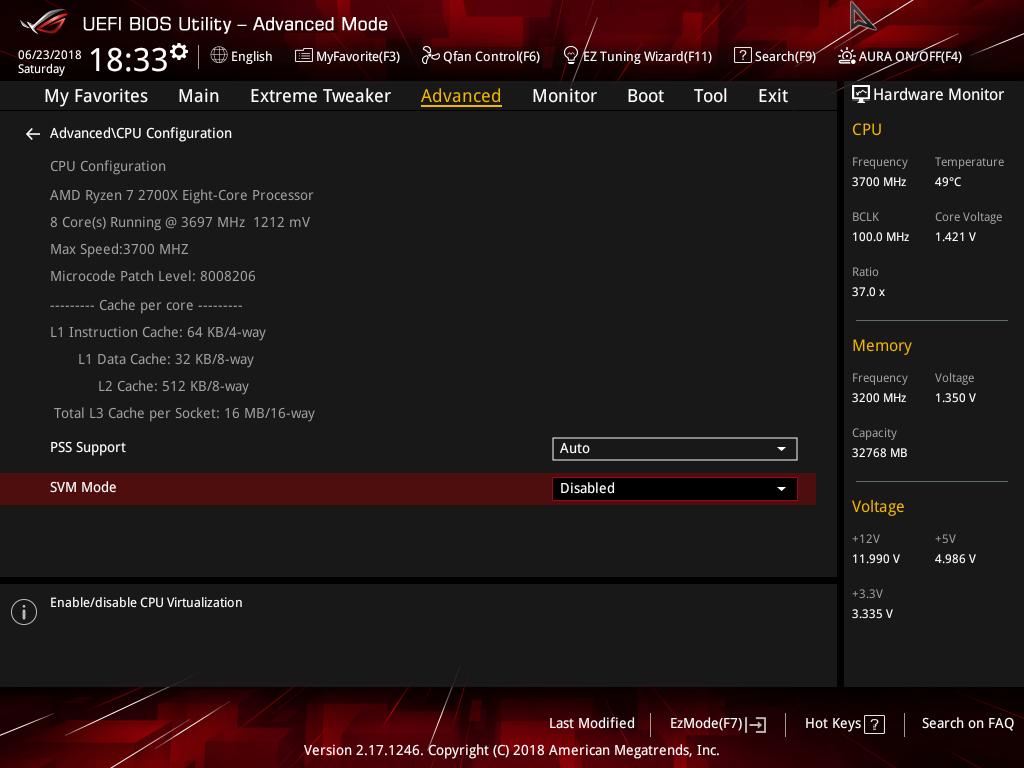This screenshot has width=1024, height=768.
Task: Click Total L3 Cache per Socket line
Action: pyautogui.click(x=184, y=413)
